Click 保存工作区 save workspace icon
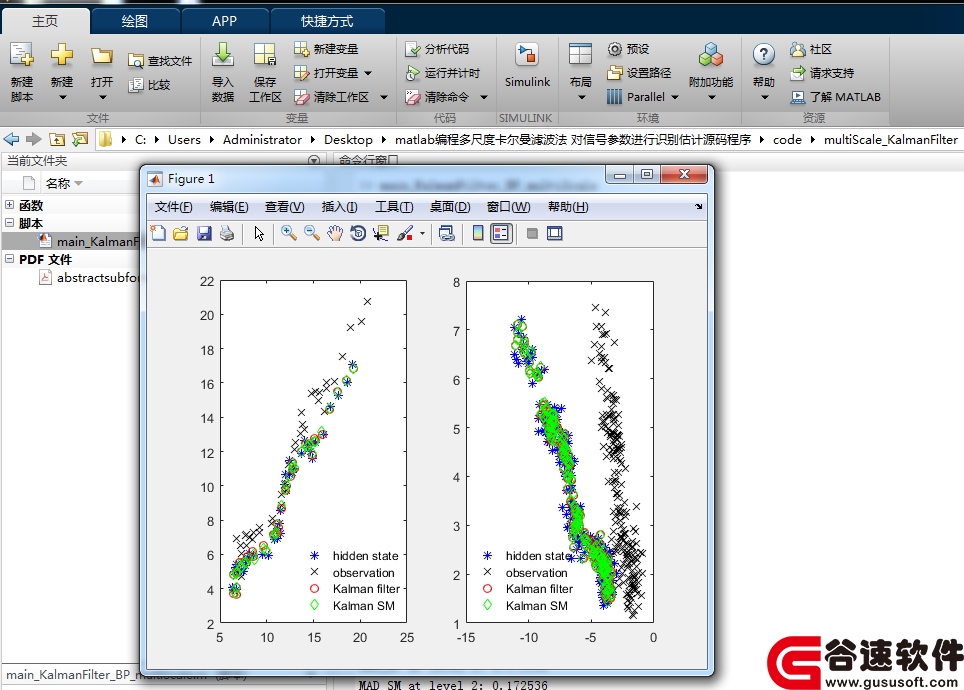964x690 pixels. tap(265, 55)
